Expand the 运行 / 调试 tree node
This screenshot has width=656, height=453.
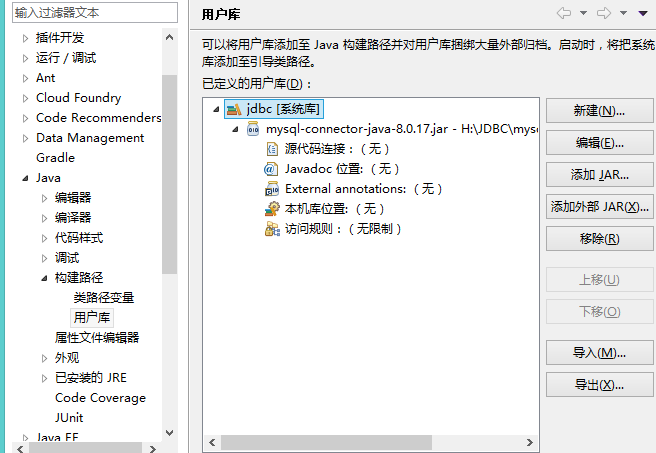[25, 58]
